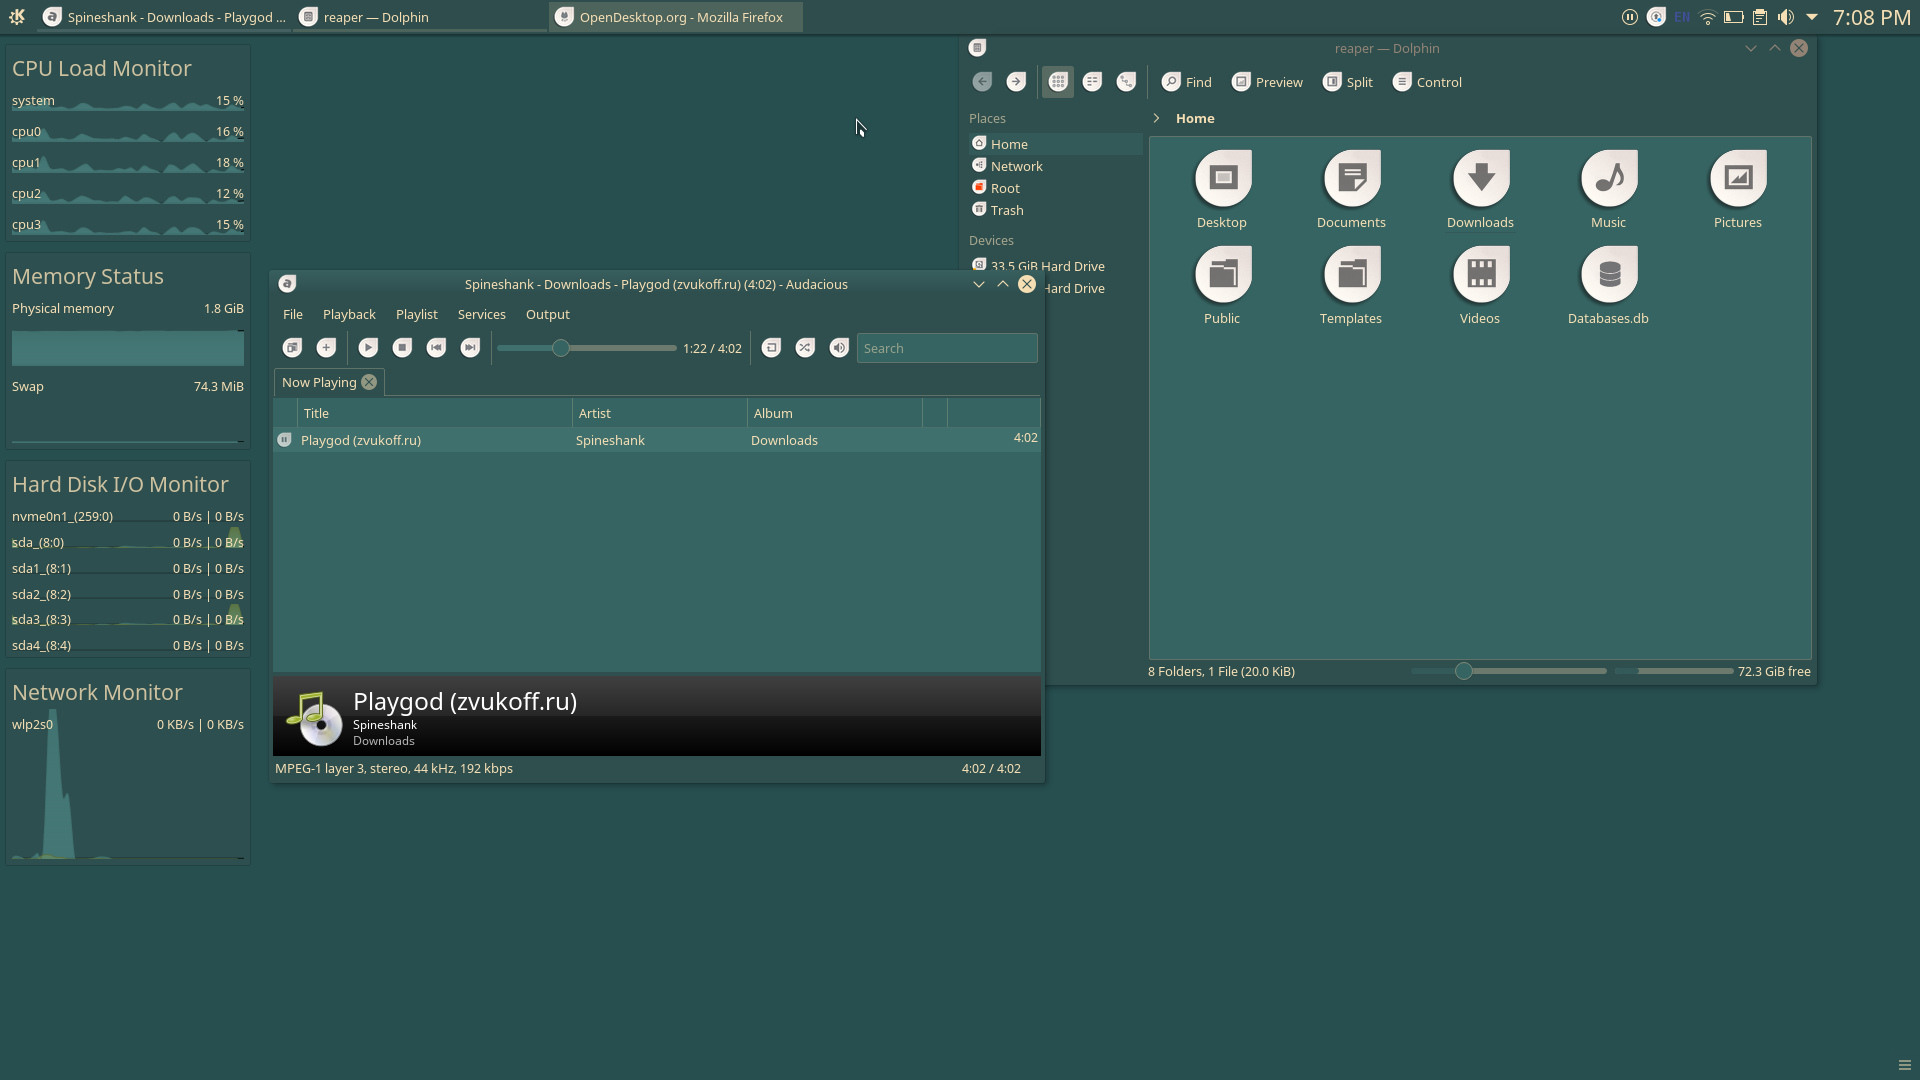Open the volume tray icon
1920x1080 pixels.
(1786, 17)
